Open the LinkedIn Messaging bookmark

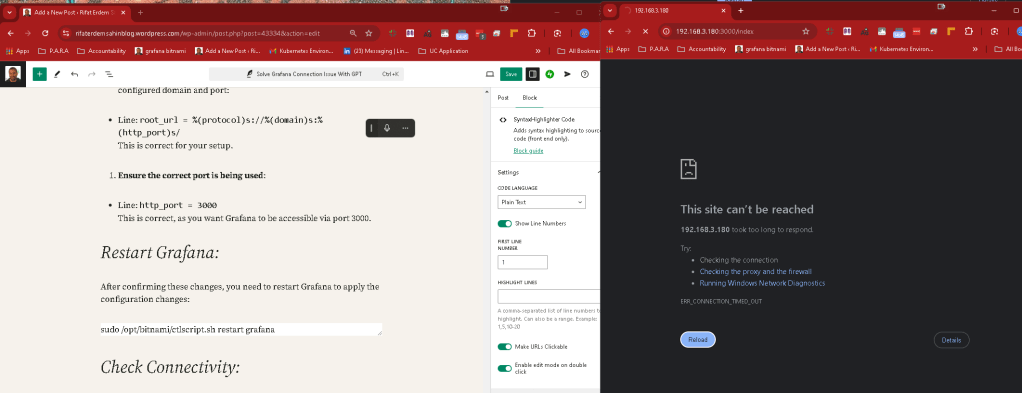tap(375, 50)
